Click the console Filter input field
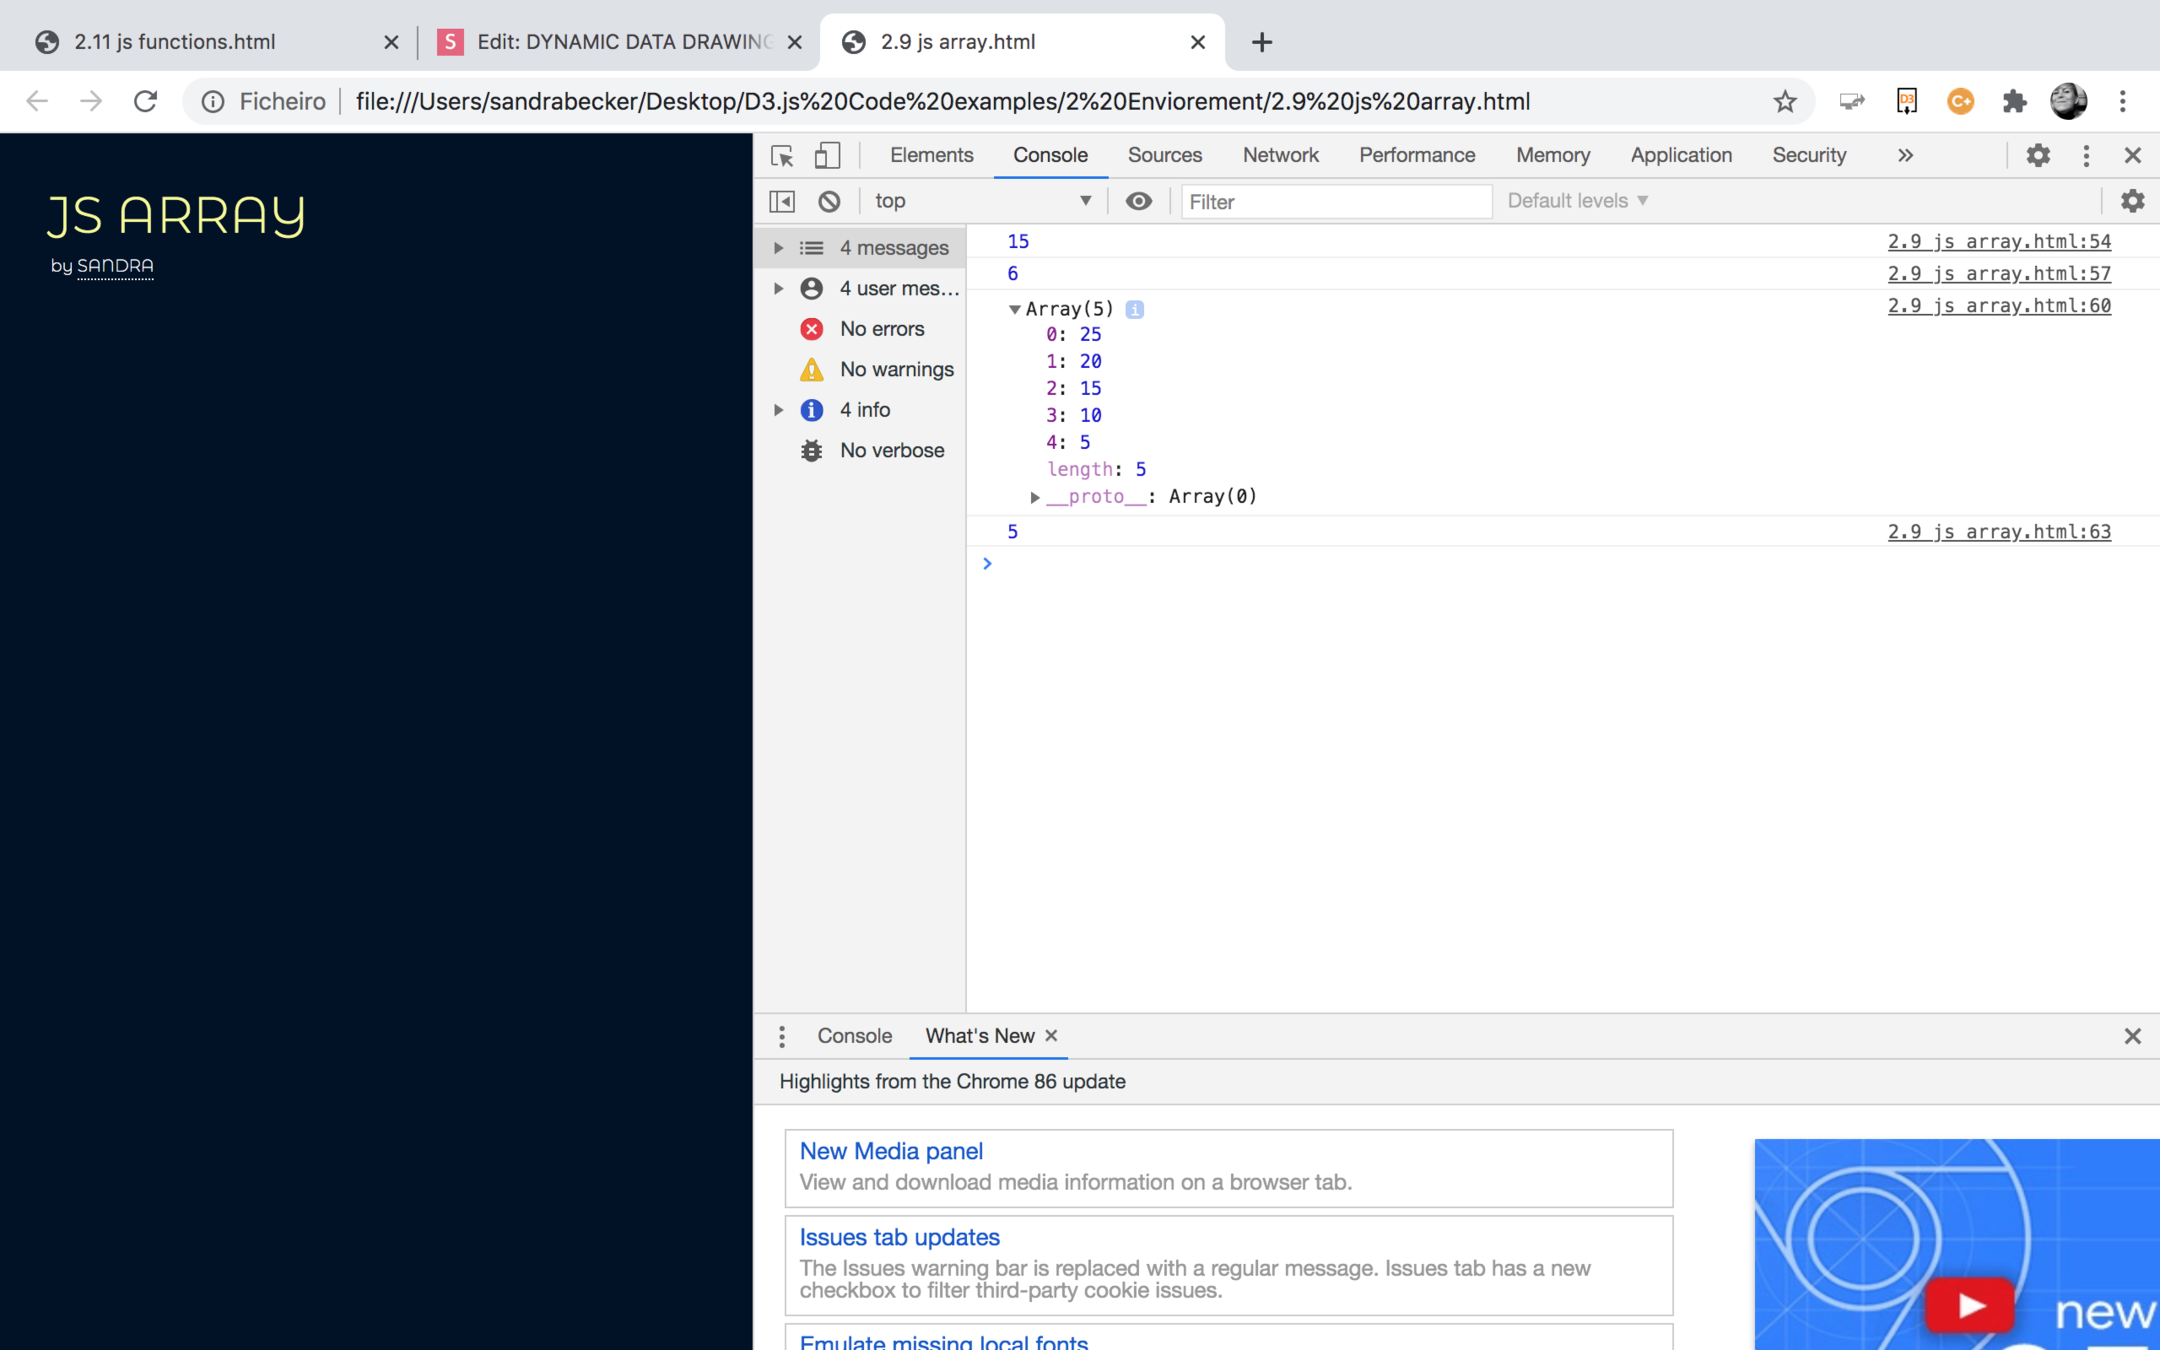The height and width of the screenshot is (1350, 2160). 1335,201
